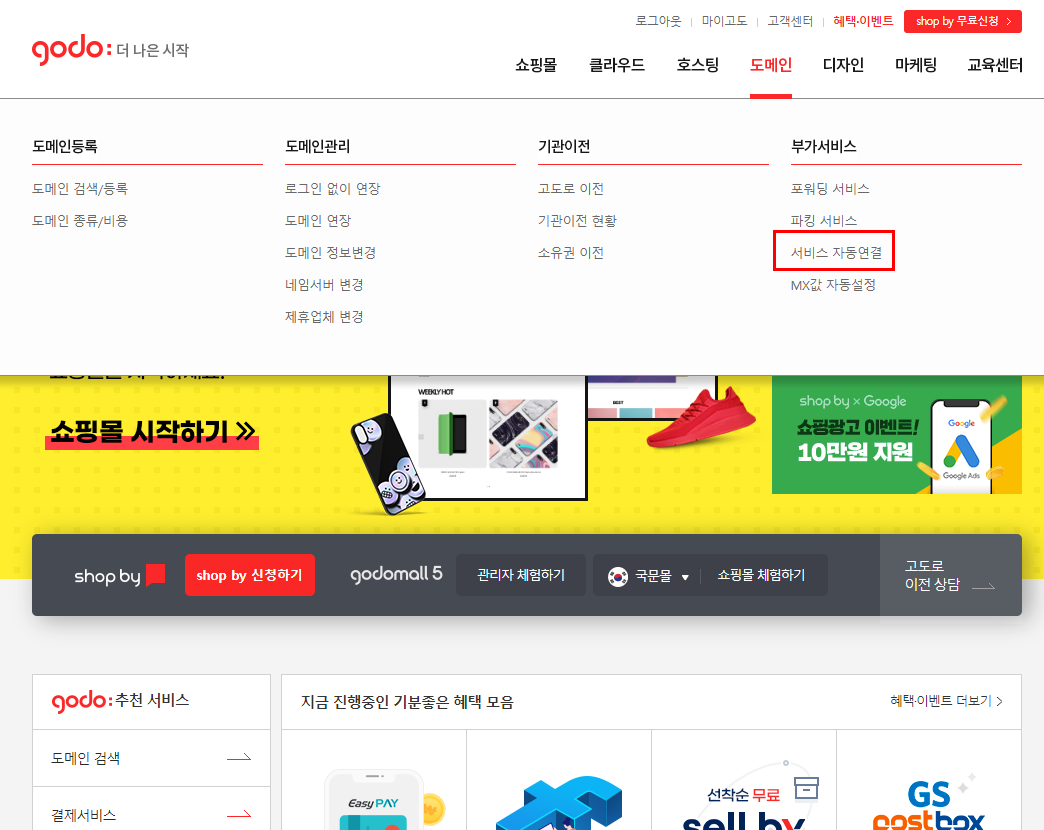Click the red sneaker image in banner
This screenshot has width=1044, height=830.
(x=700, y=417)
